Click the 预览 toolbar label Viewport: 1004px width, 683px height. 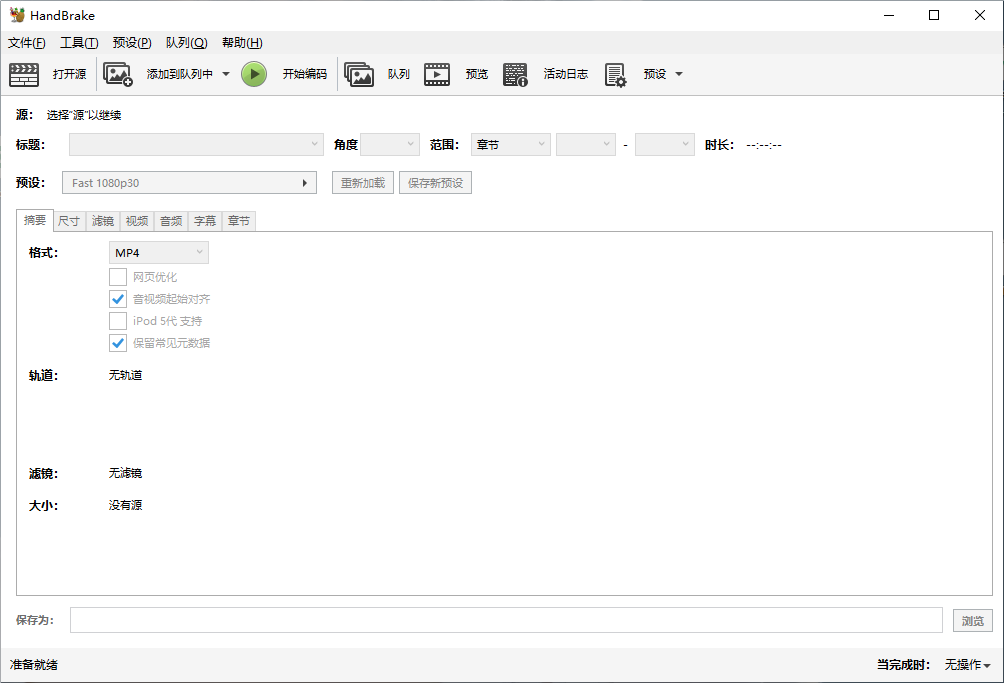pyautogui.click(x=476, y=74)
